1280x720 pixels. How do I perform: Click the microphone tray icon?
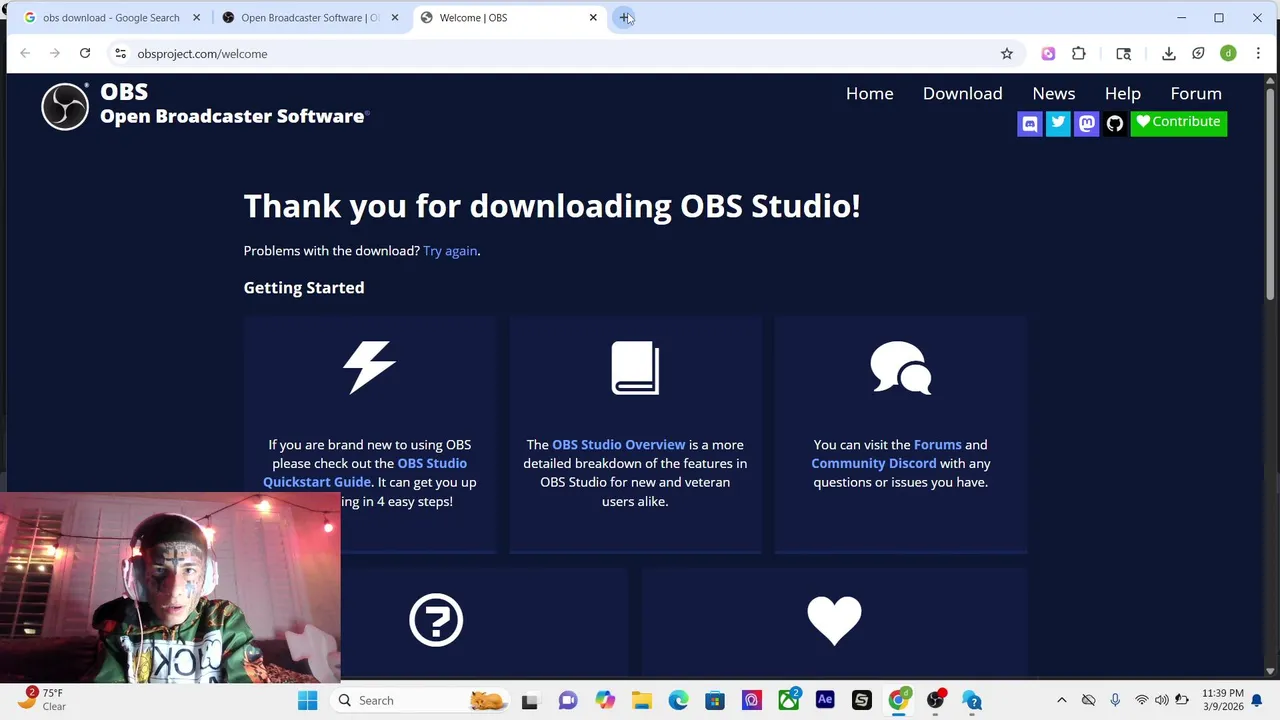(x=1115, y=700)
